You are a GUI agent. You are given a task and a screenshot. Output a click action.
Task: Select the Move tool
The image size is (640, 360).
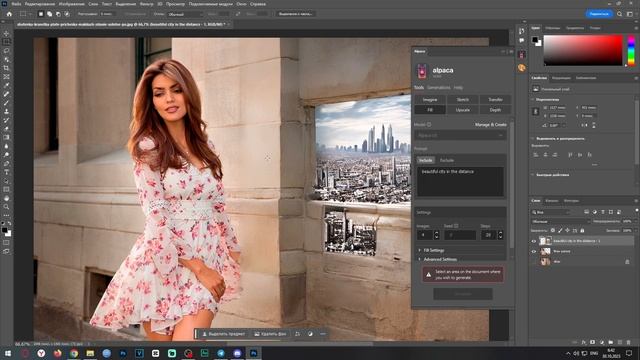pos(6,33)
